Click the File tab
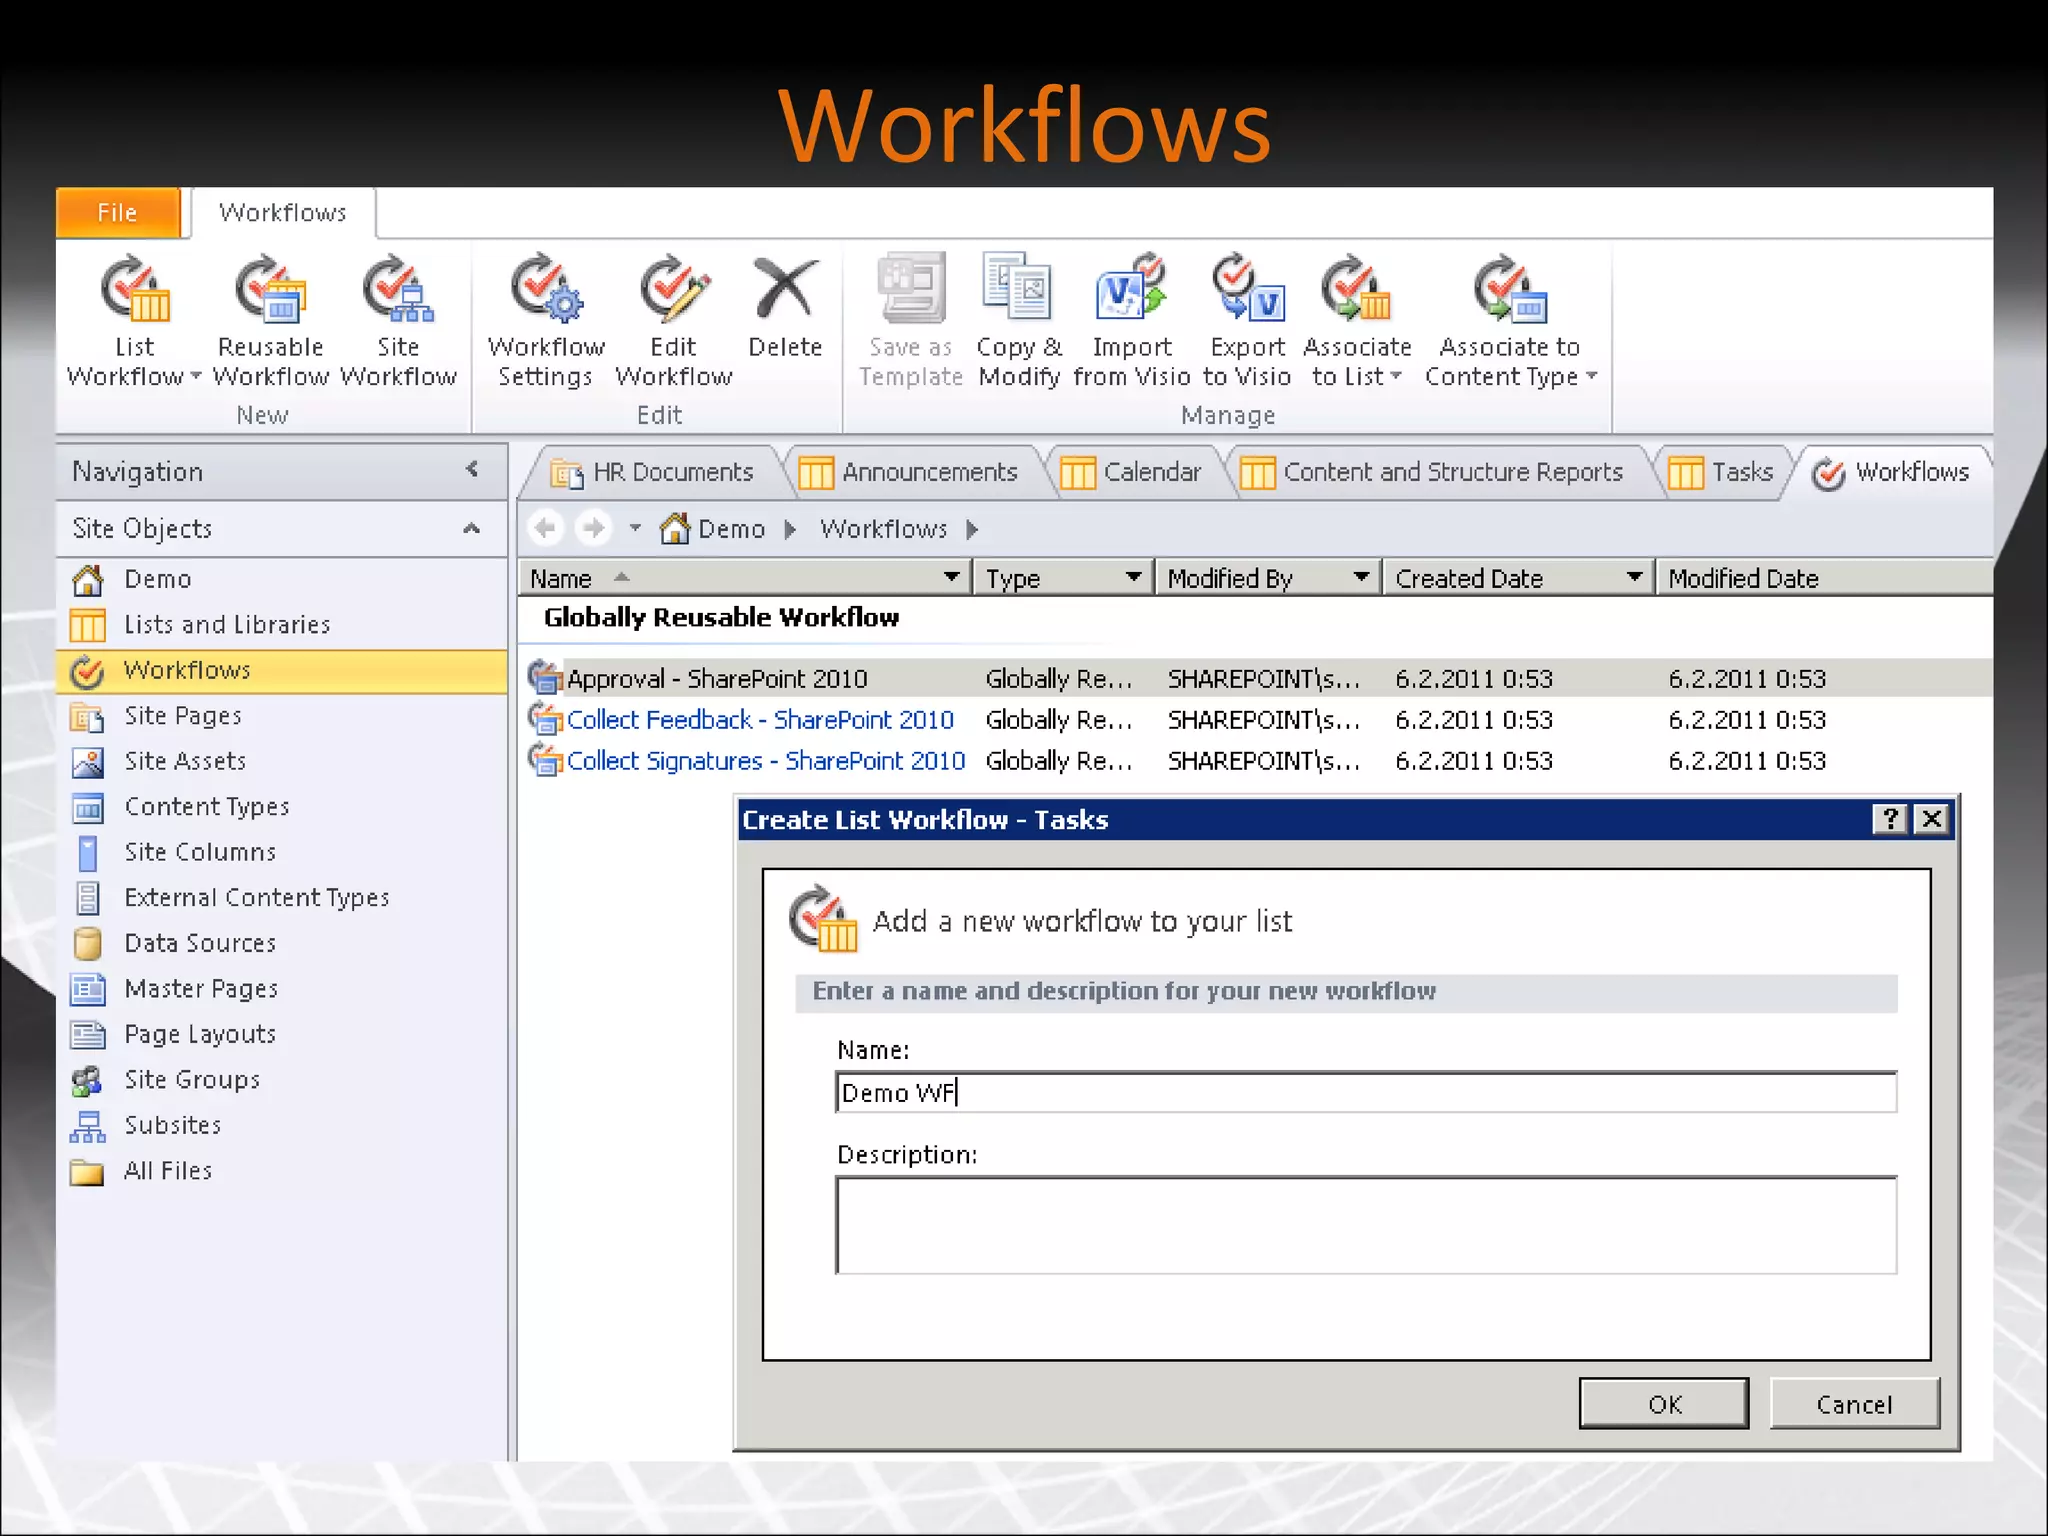Screen dimensions: 2048x1536 click(118, 212)
